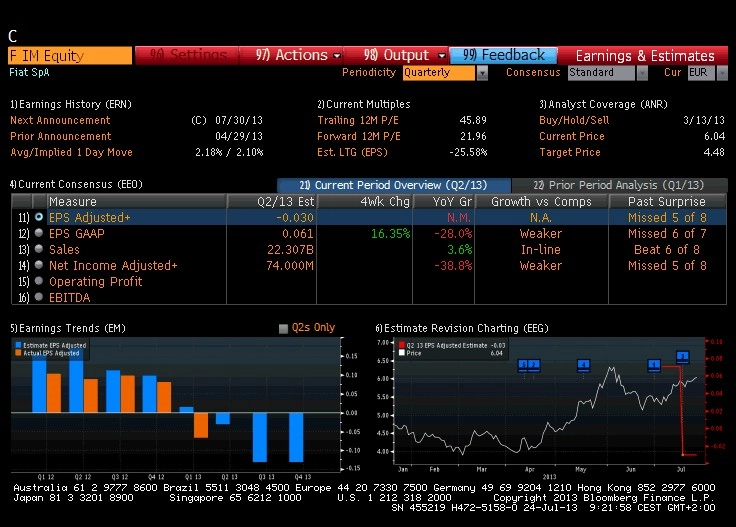Viewport: 736px width, 527px height.
Task: Click the Past Surprise column header
Action: pos(667,201)
